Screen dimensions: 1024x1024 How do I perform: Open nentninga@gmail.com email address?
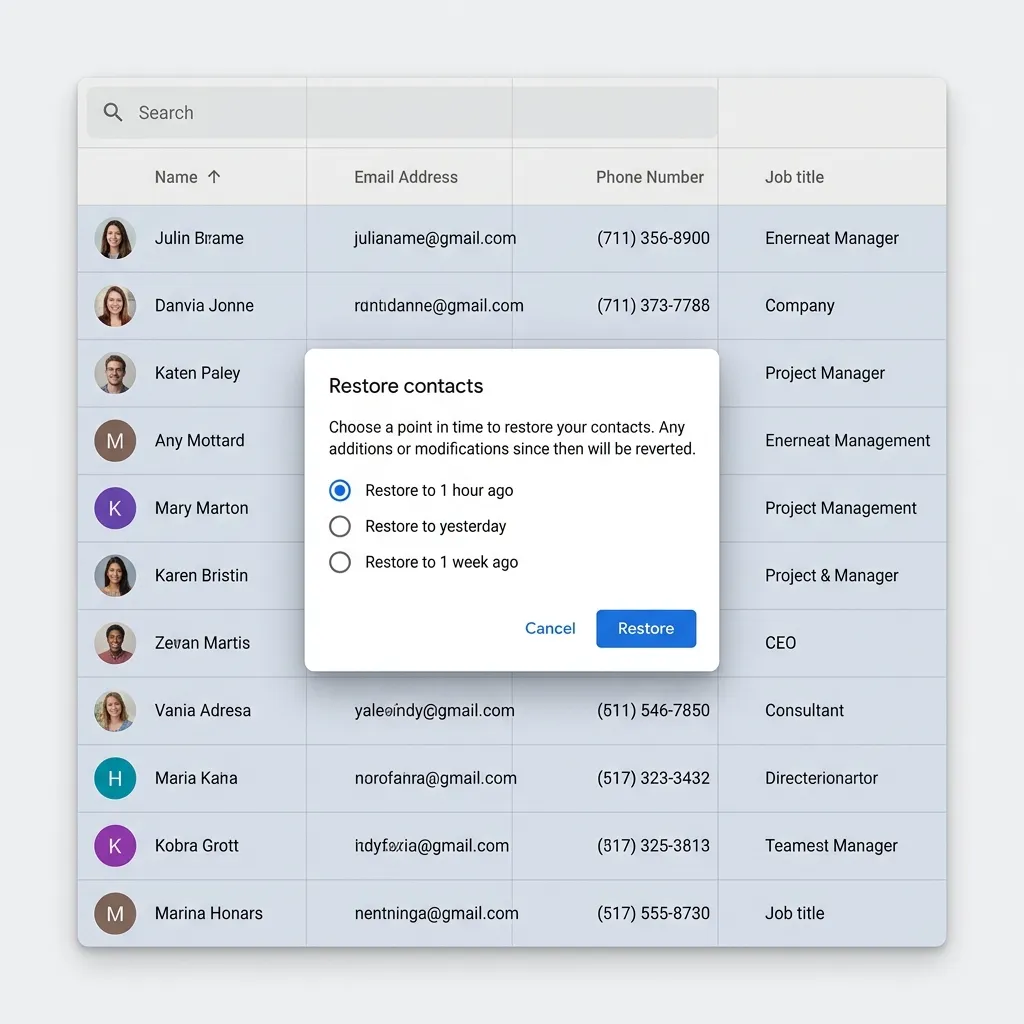pyautogui.click(x=436, y=914)
